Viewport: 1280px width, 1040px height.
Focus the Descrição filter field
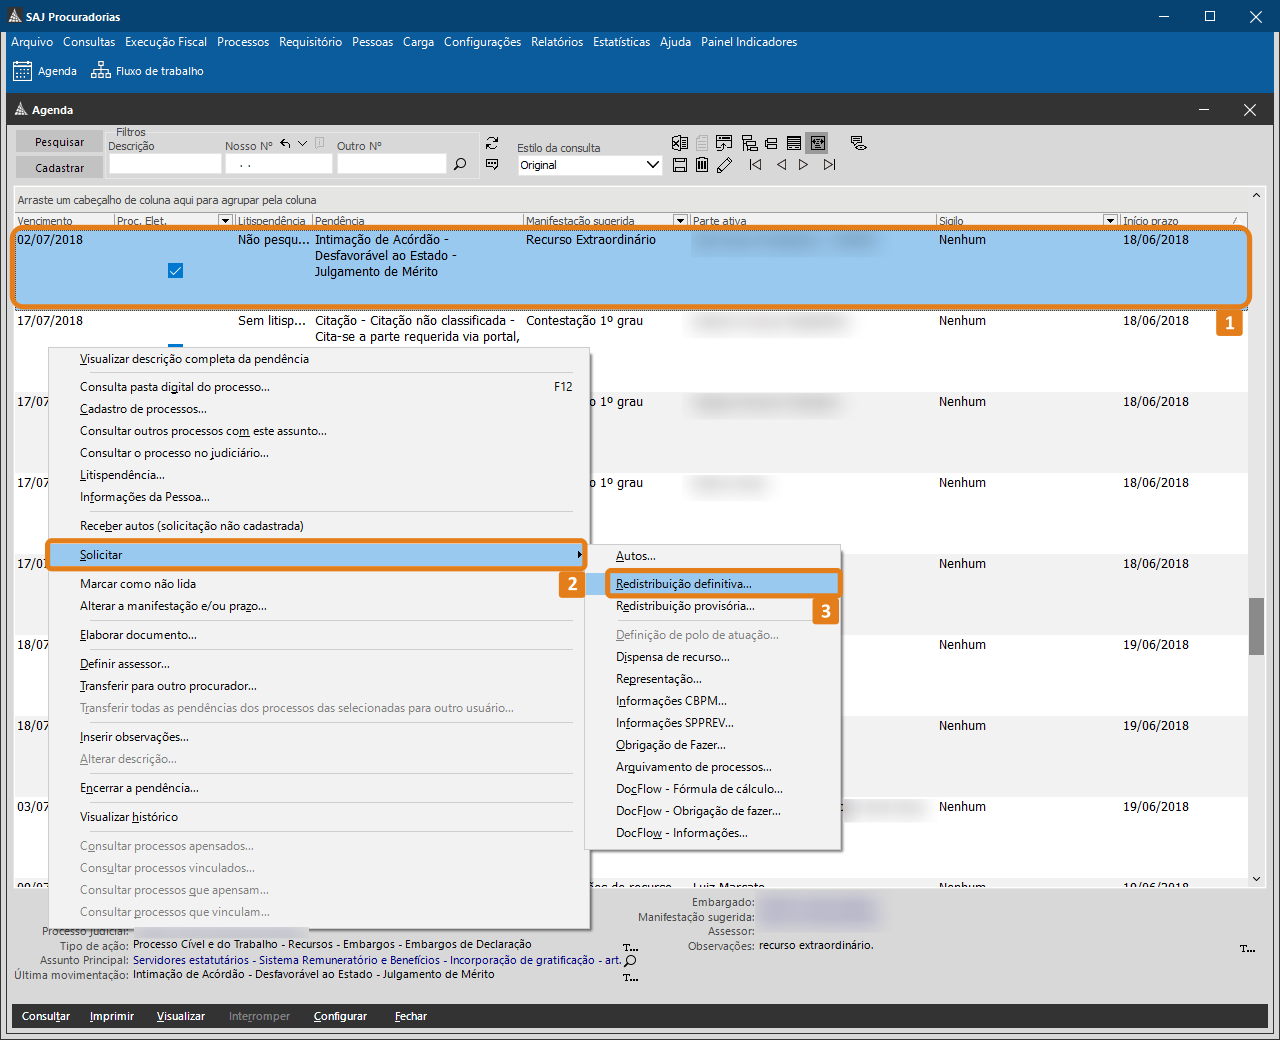(165, 164)
